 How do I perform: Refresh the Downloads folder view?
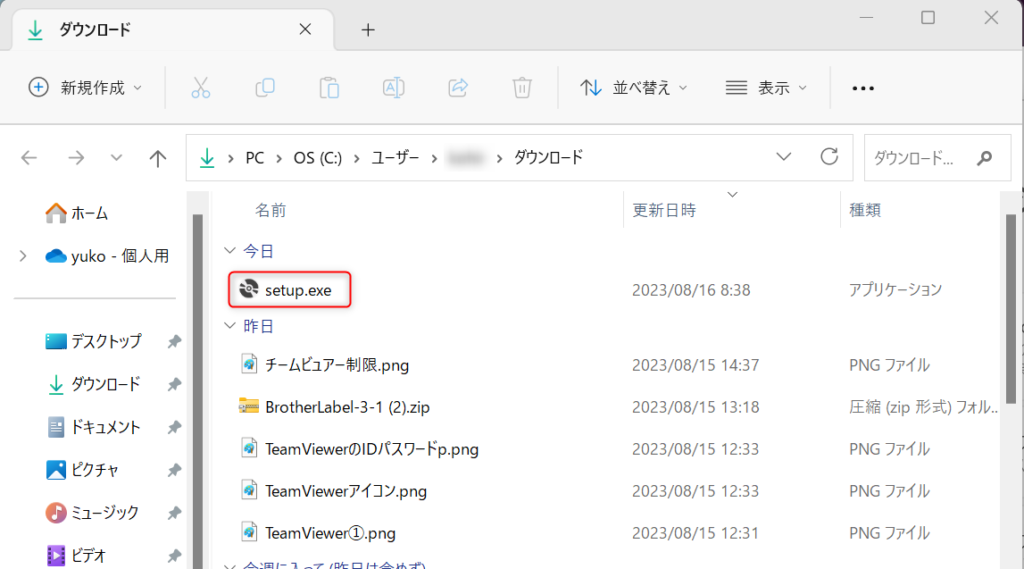click(829, 157)
